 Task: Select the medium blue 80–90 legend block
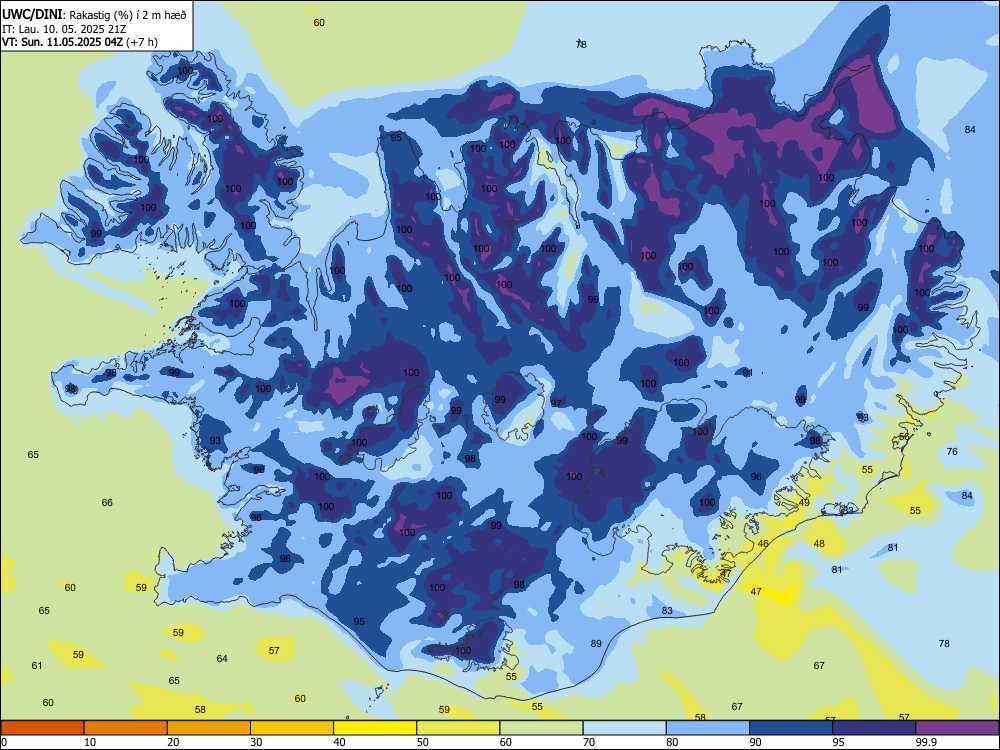point(708,728)
